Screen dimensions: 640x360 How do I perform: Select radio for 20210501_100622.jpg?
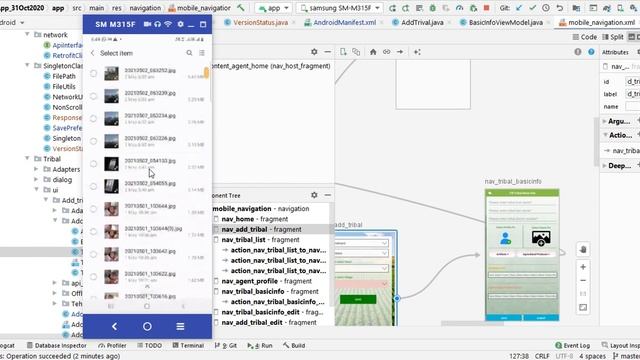(93, 277)
